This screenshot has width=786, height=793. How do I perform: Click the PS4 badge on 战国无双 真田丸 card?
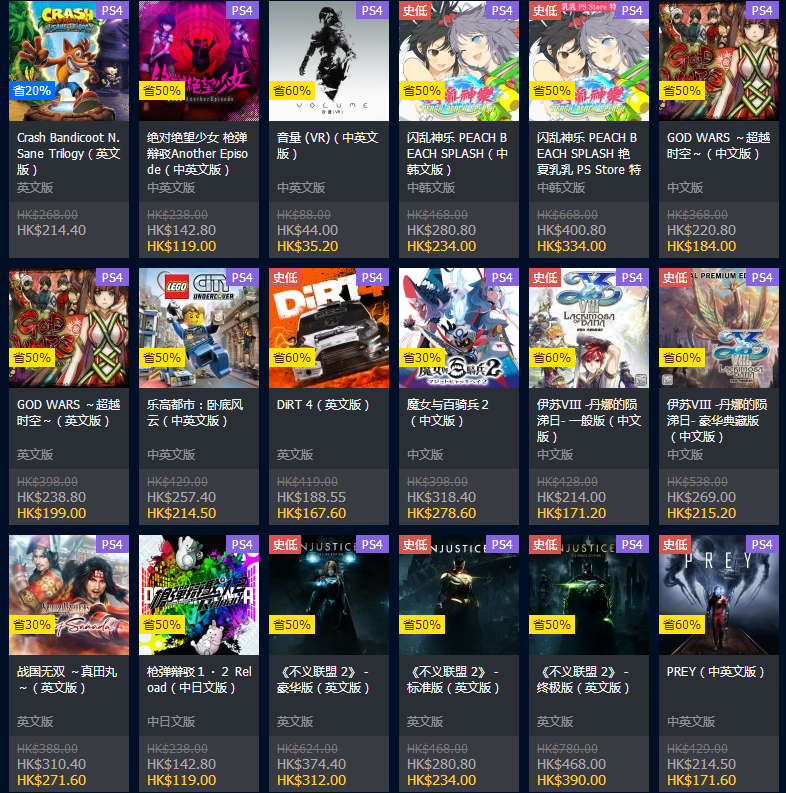pyautogui.click(x=112, y=545)
